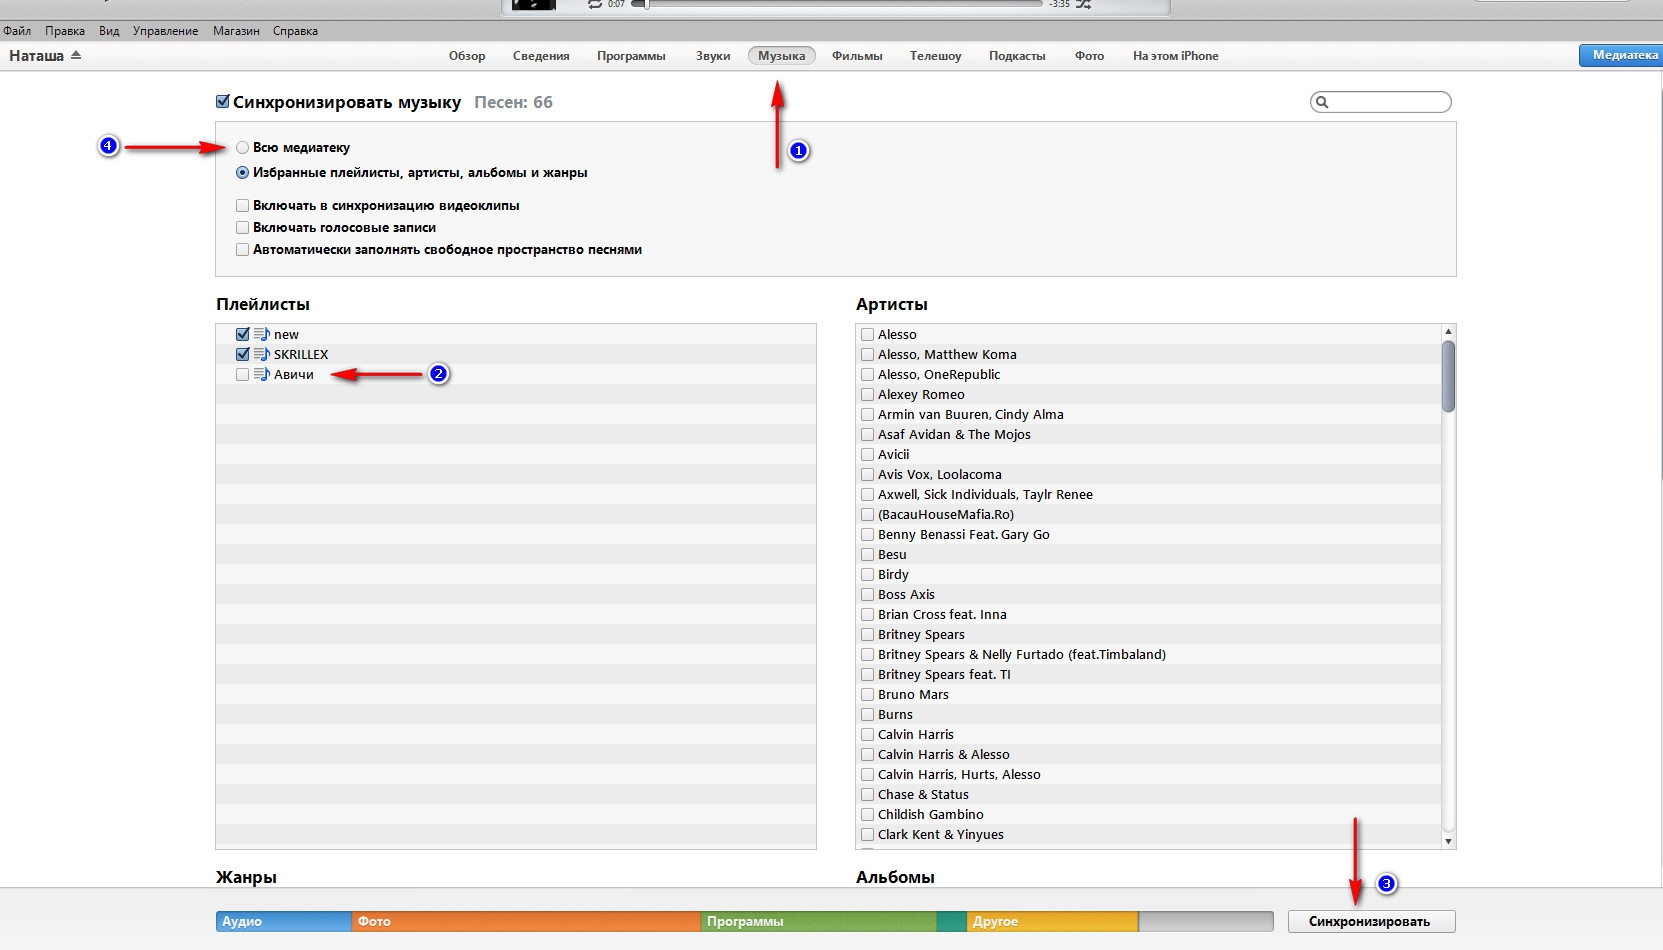The height and width of the screenshot is (950, 1663).
Task: Check the Birdy artist checkbox
Action: [867, 574]
